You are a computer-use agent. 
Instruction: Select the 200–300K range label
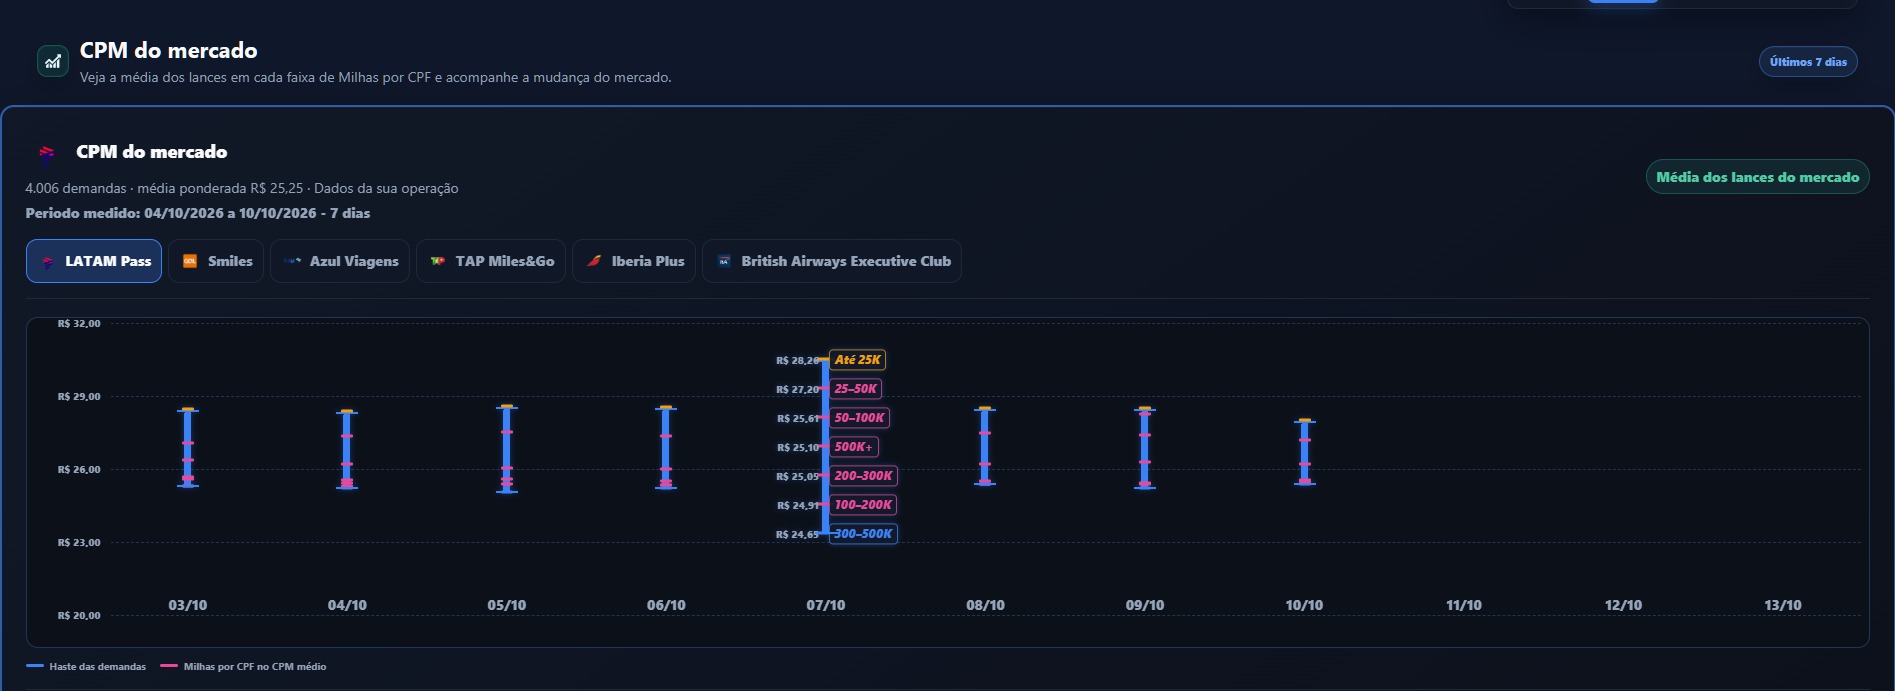tap(863, 476)
